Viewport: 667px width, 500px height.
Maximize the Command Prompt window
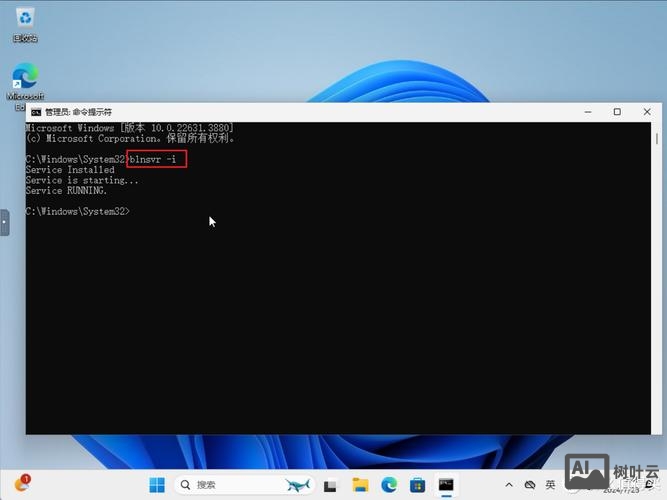[617, 112]
